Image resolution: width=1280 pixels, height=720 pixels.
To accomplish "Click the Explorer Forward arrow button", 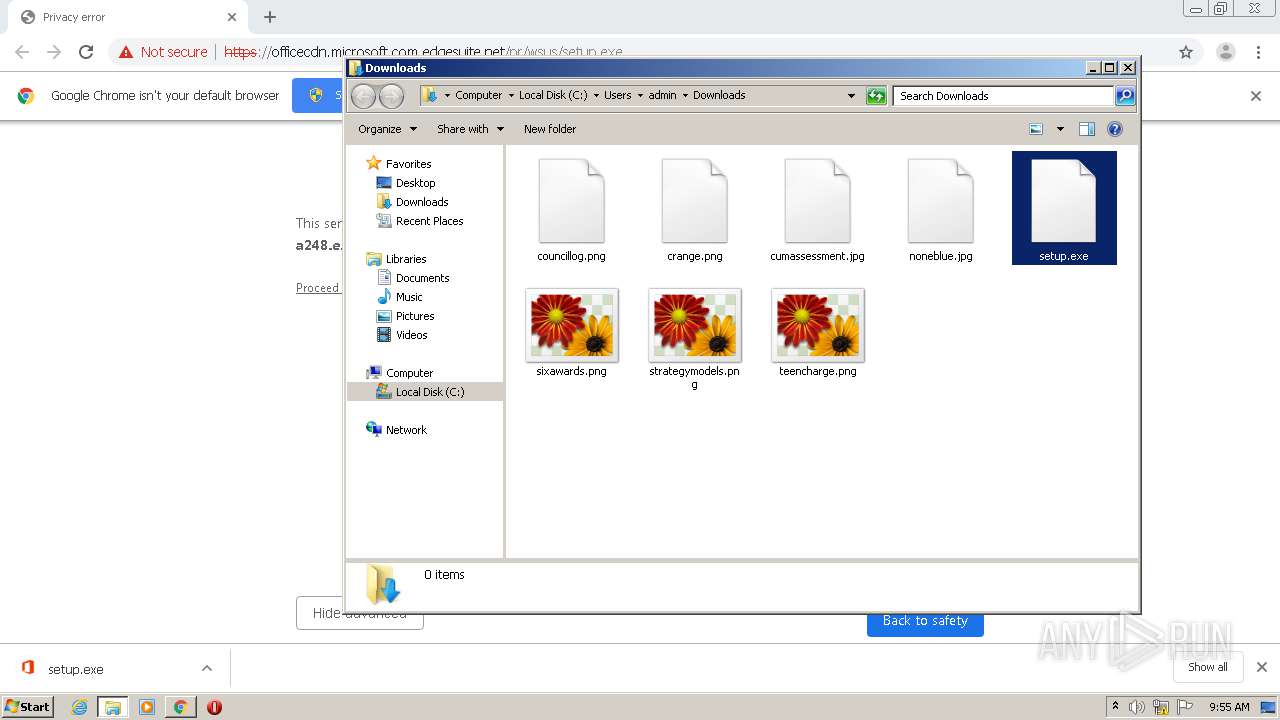I will point(391,96).
